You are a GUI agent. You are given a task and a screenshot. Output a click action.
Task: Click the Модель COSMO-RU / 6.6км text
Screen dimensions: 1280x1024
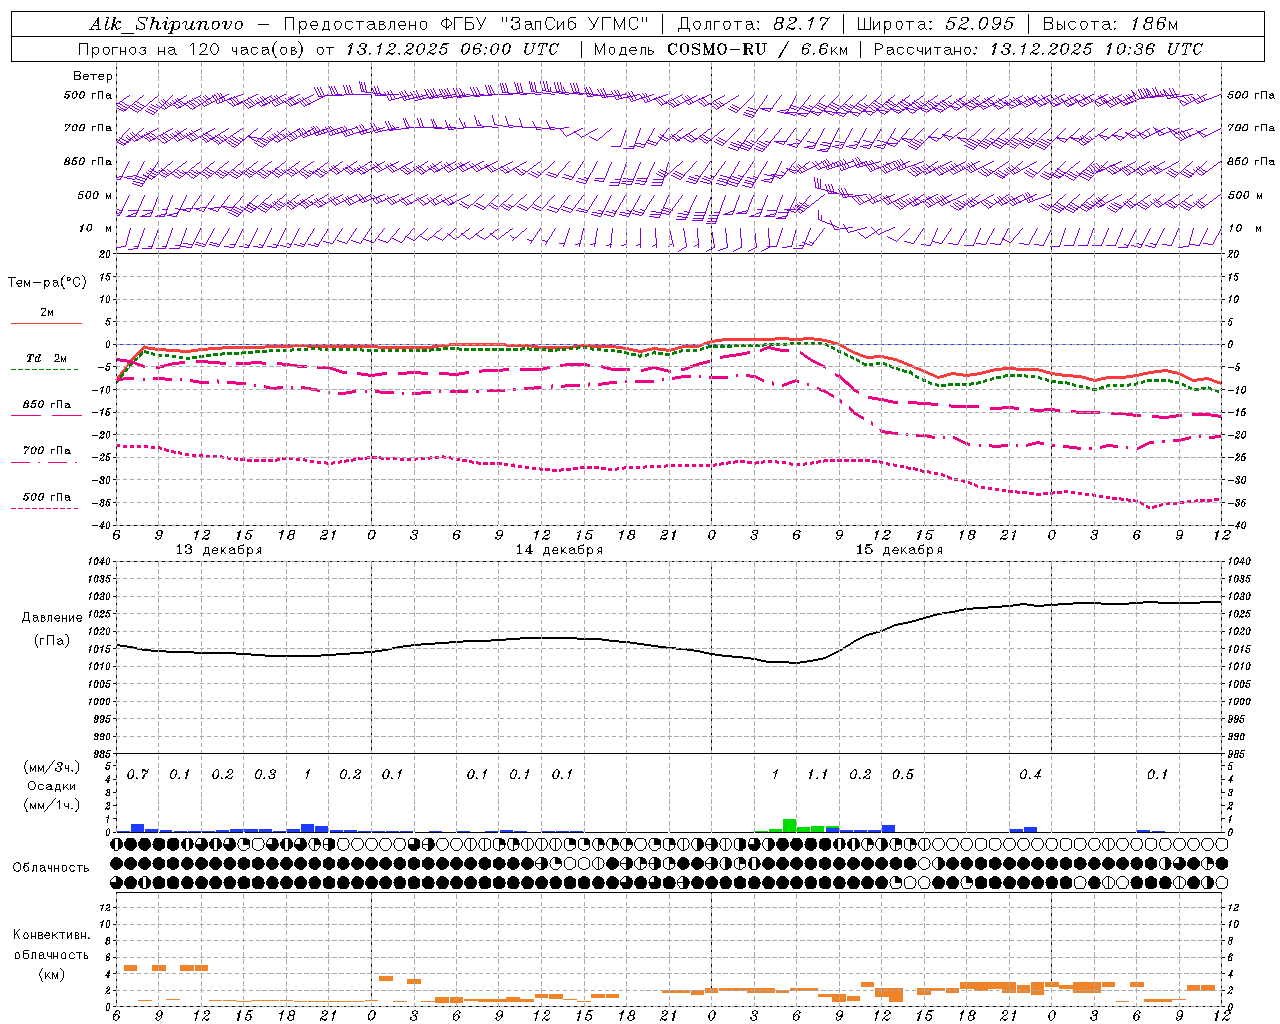click(x=720, y=49)
